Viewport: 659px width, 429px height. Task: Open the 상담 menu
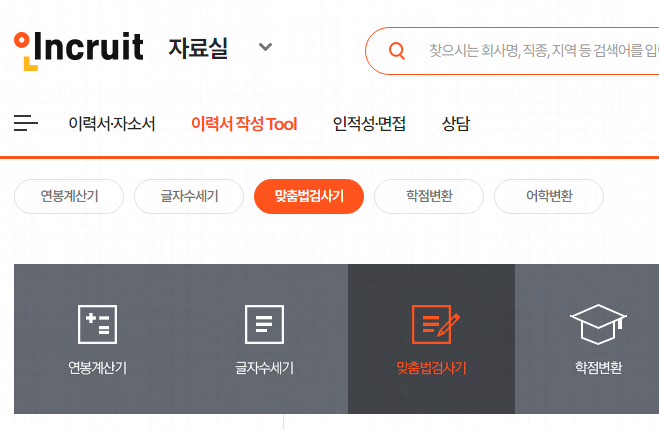[x=456, y=124]
